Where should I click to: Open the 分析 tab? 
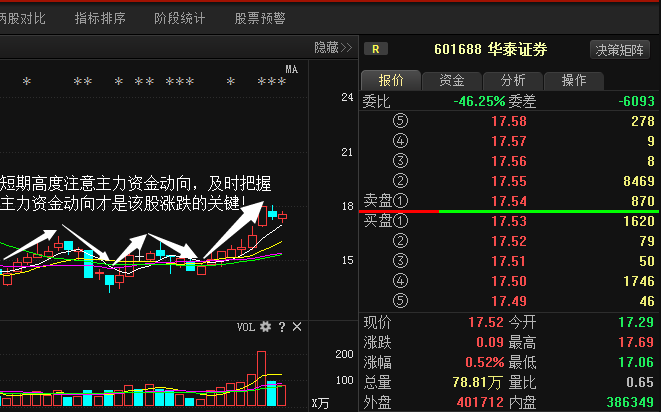513,81
